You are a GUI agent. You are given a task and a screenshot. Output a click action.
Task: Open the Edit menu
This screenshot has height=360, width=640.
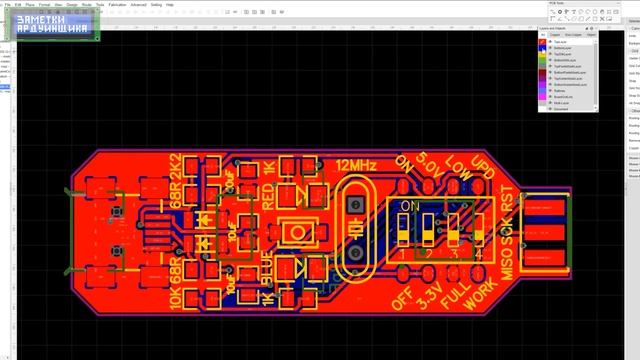pyautogui.click(x=18, y=5)
